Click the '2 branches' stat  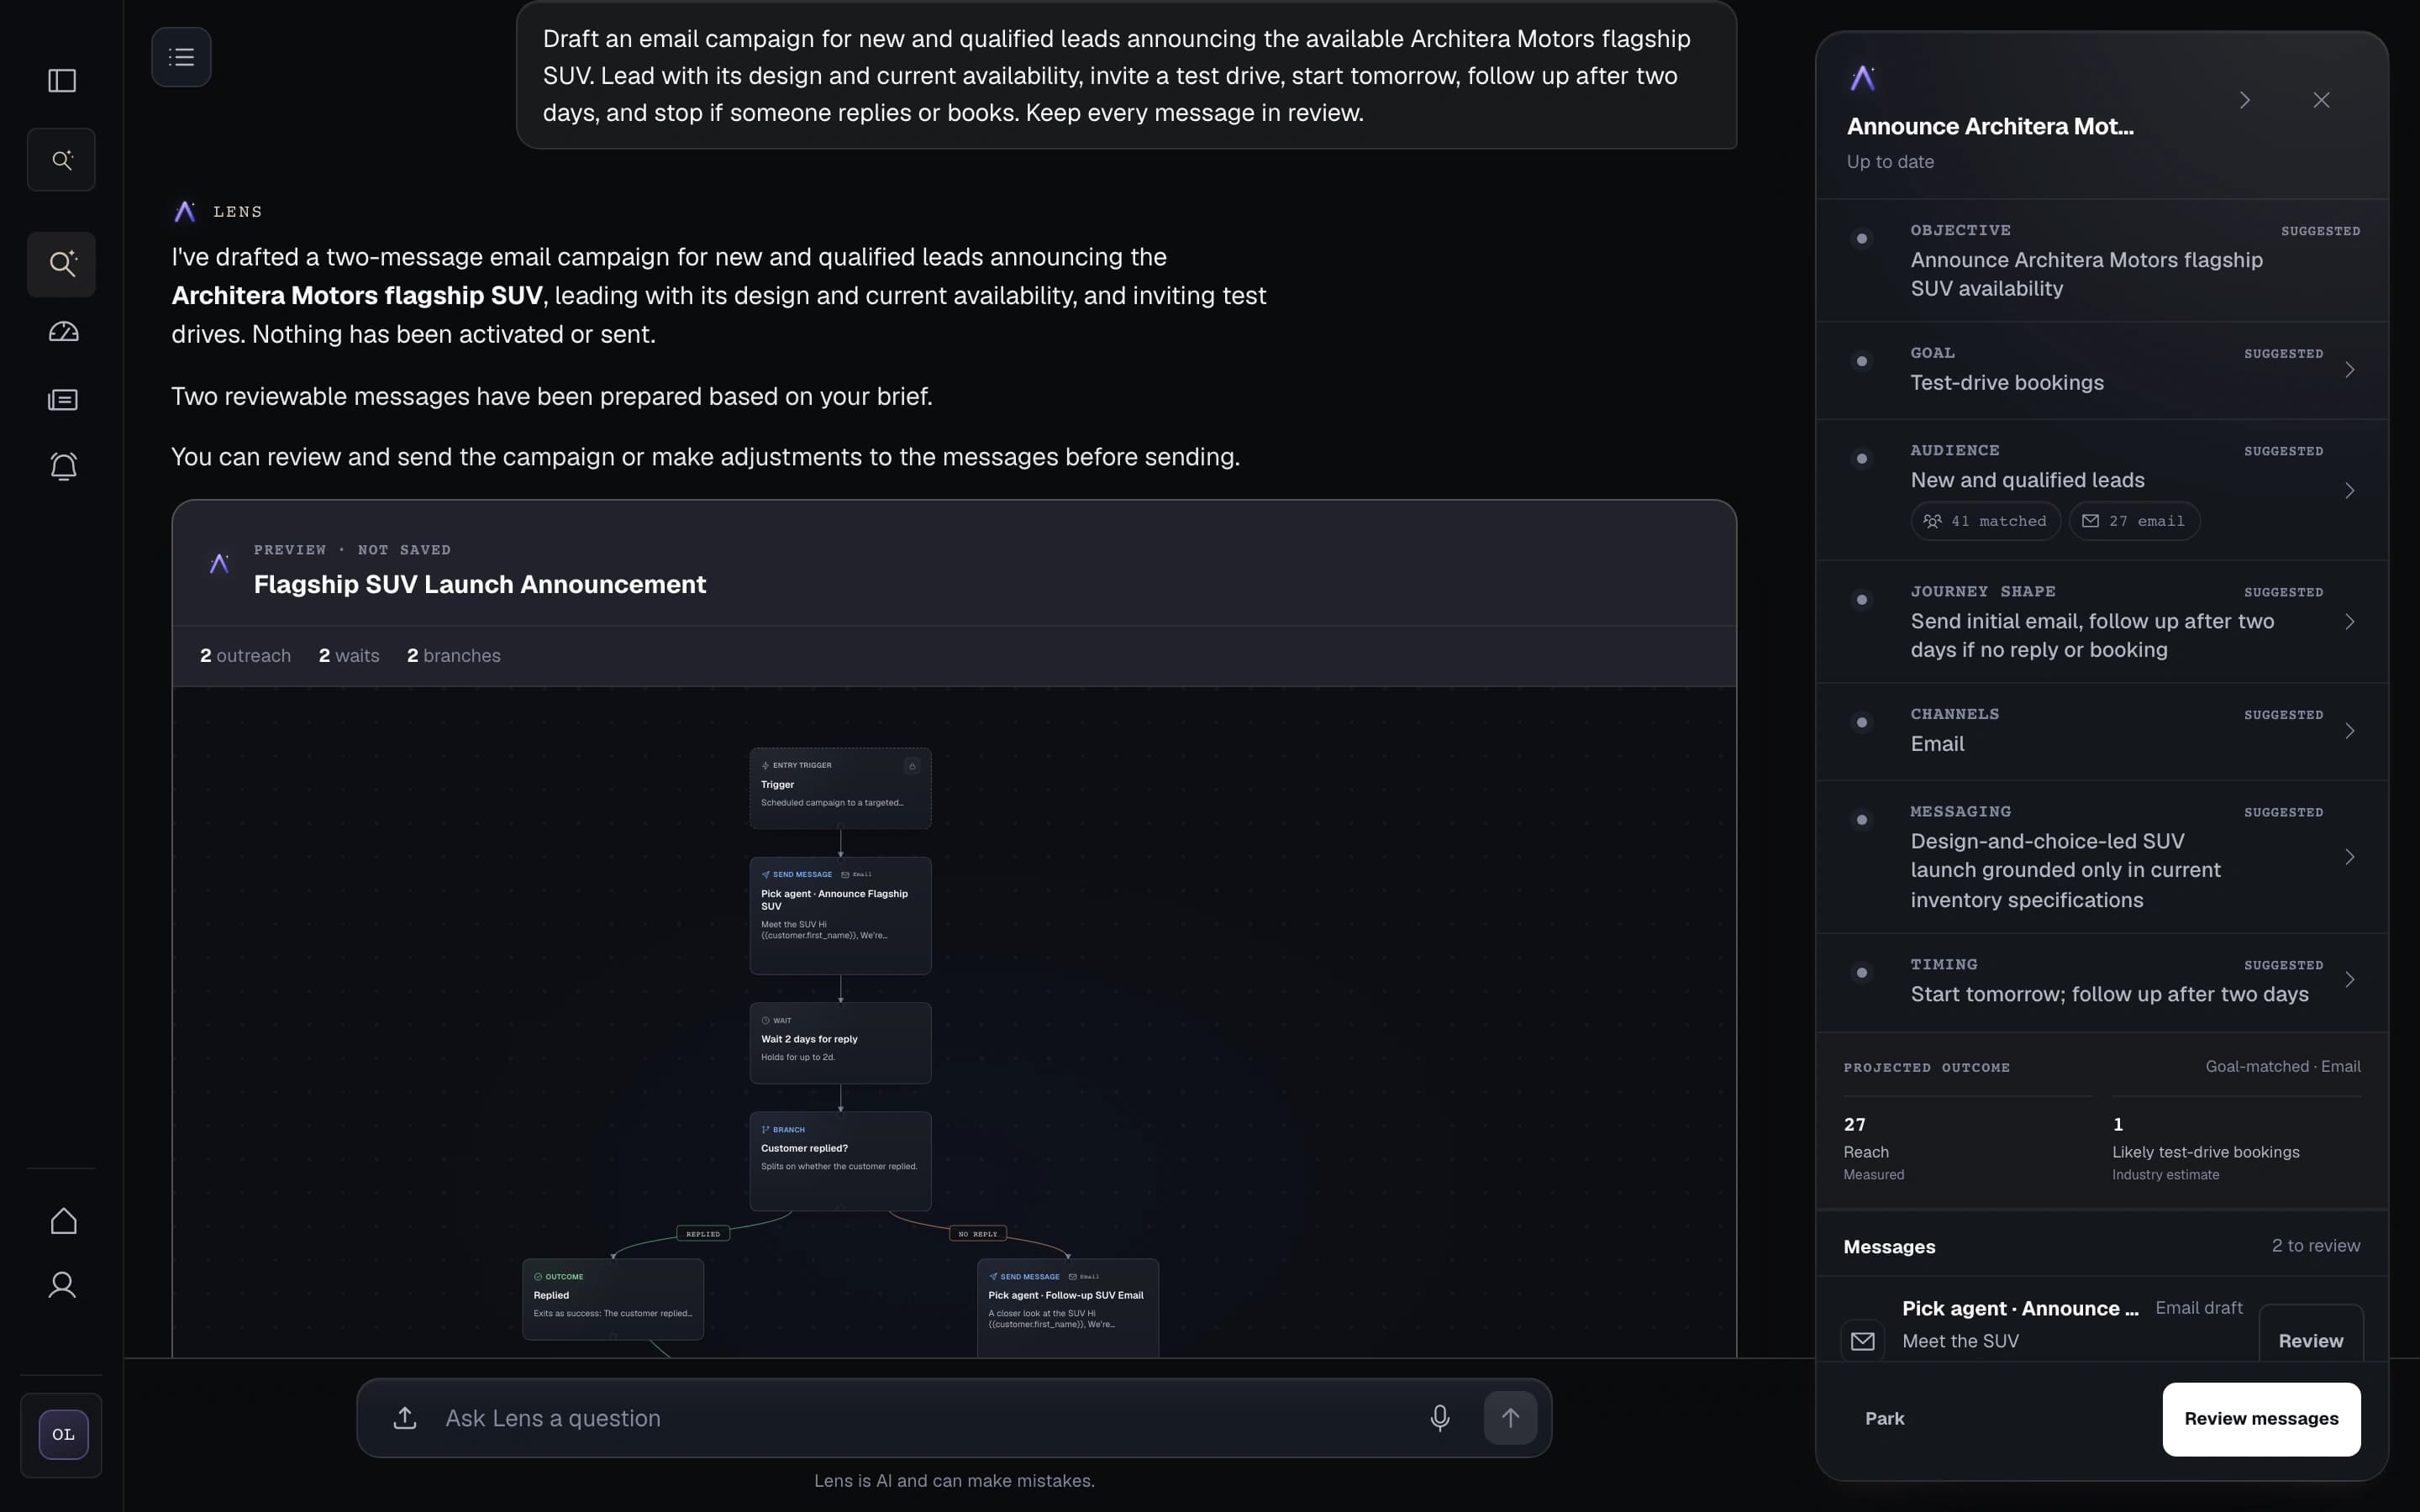(454, 656)
